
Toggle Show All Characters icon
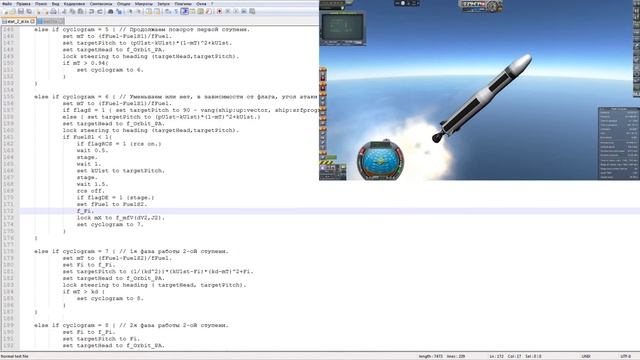pos(176,11)
